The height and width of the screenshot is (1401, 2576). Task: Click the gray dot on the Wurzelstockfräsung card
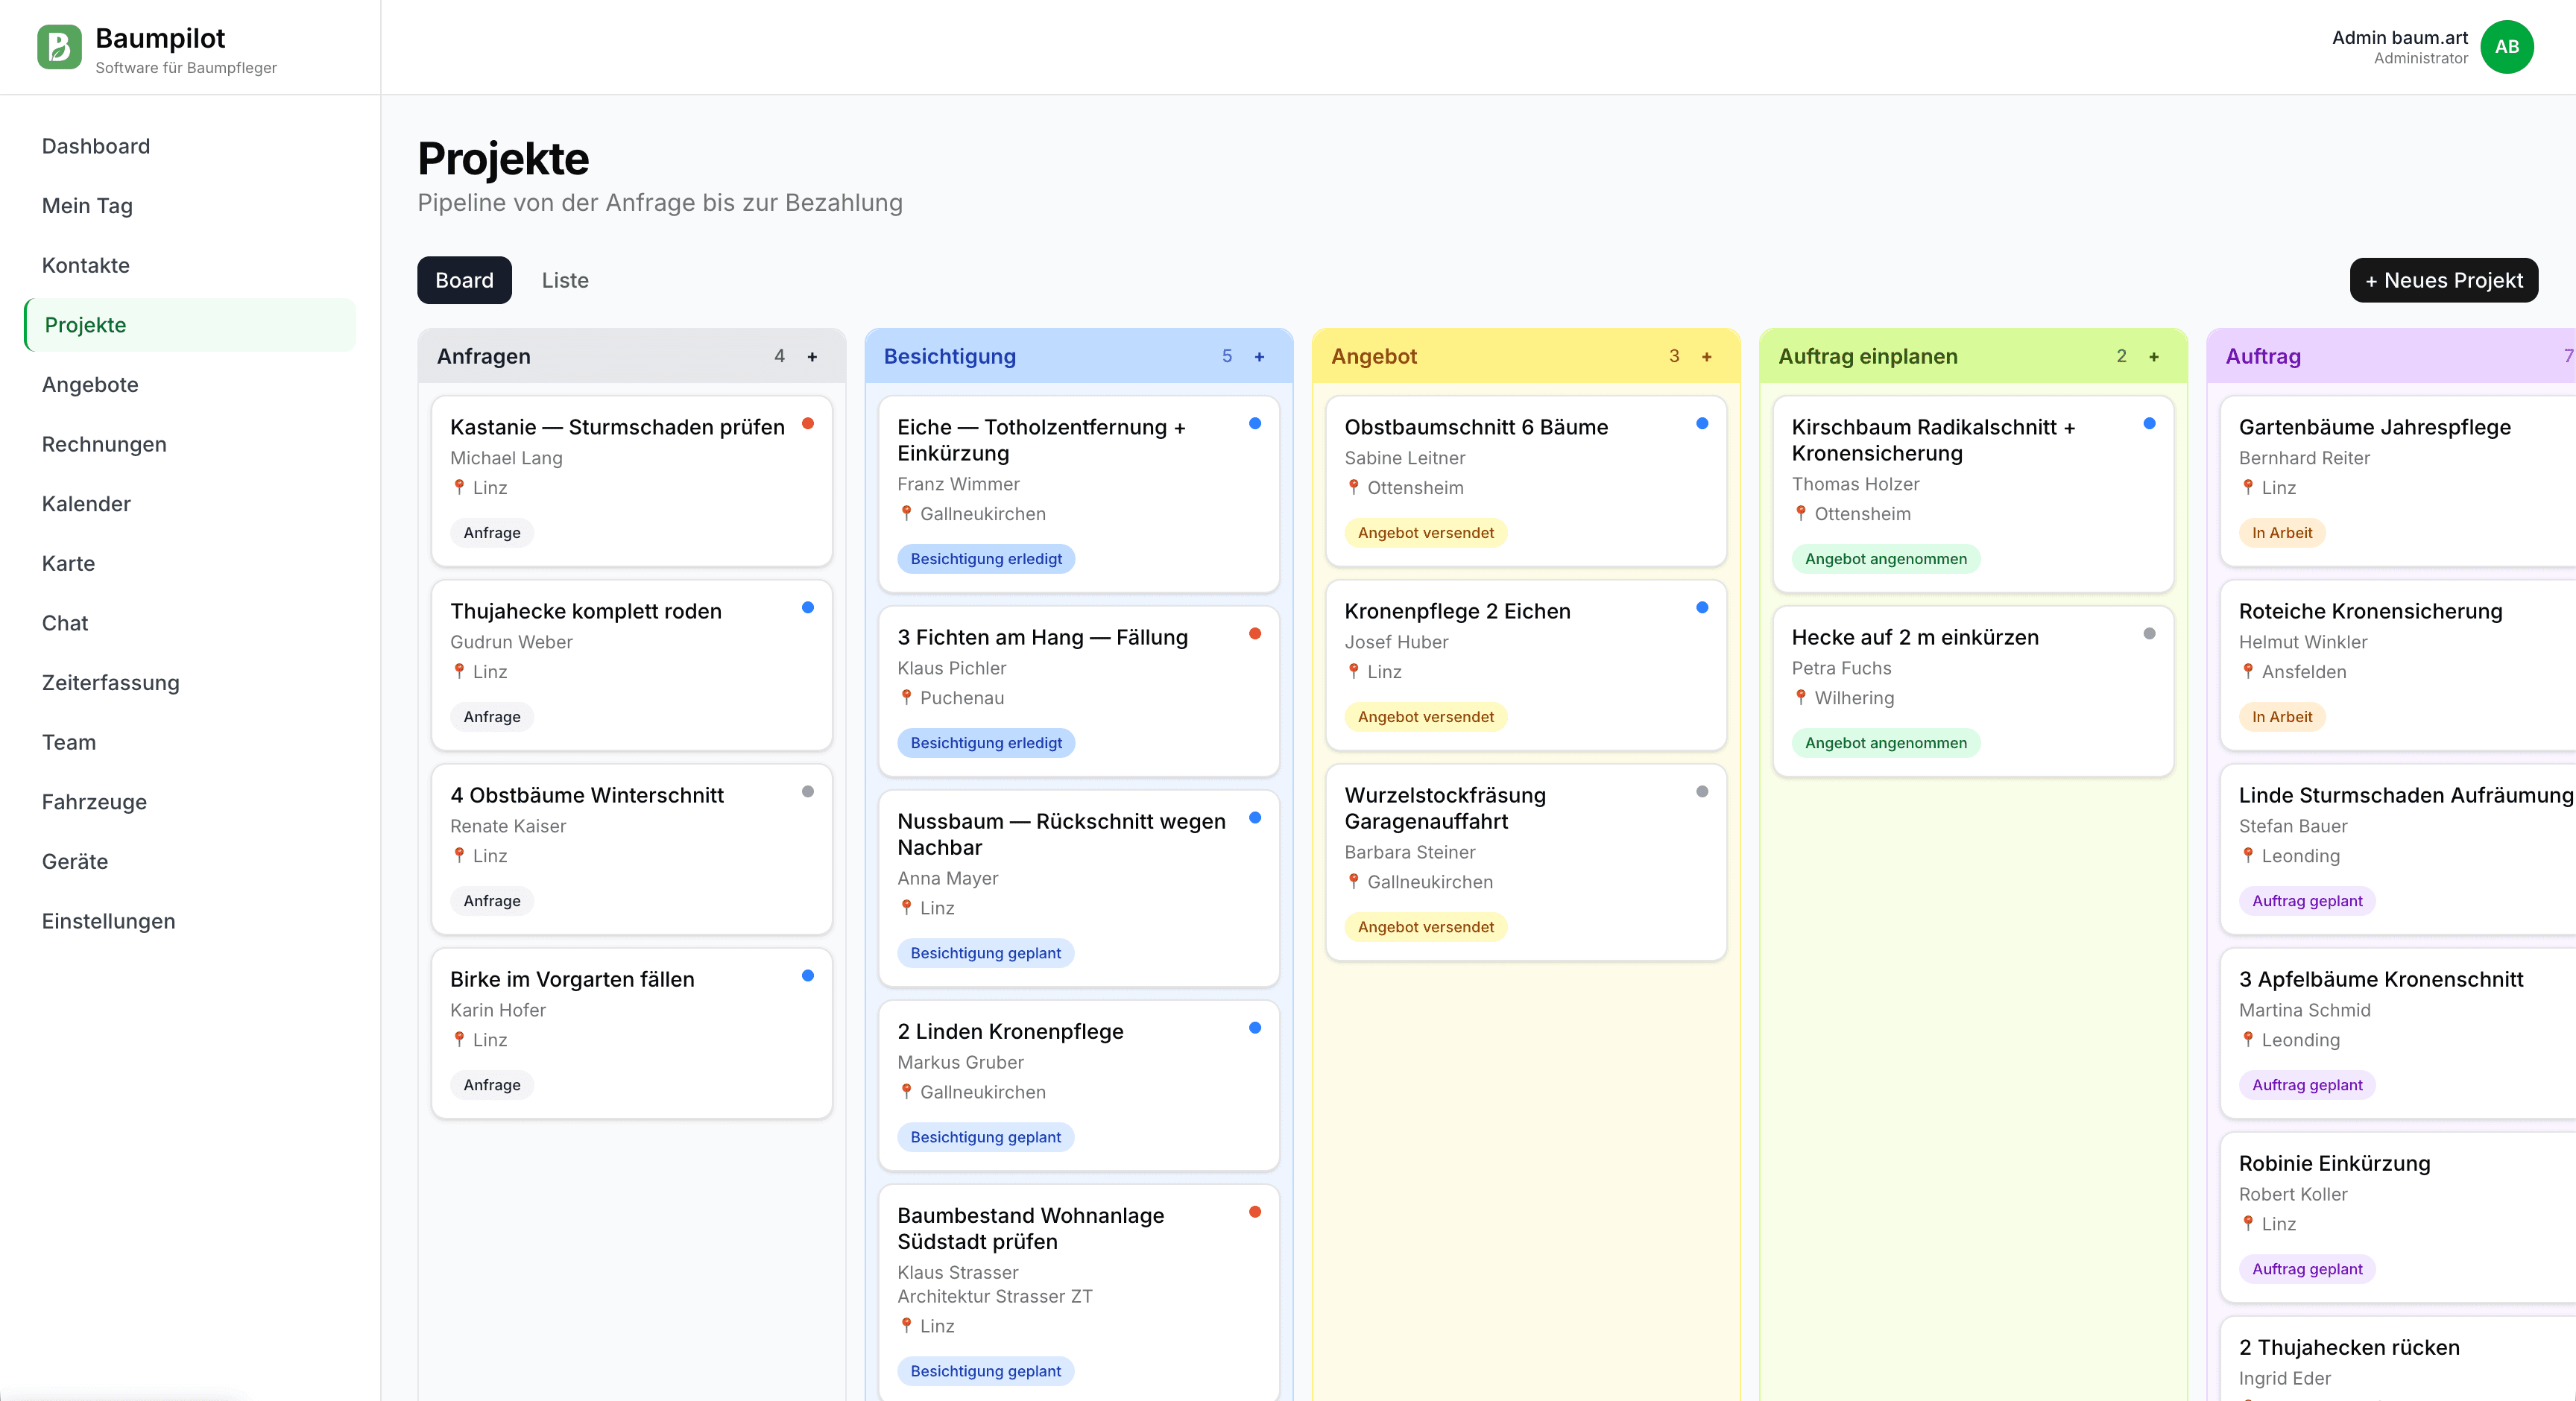coord(1702,792)
